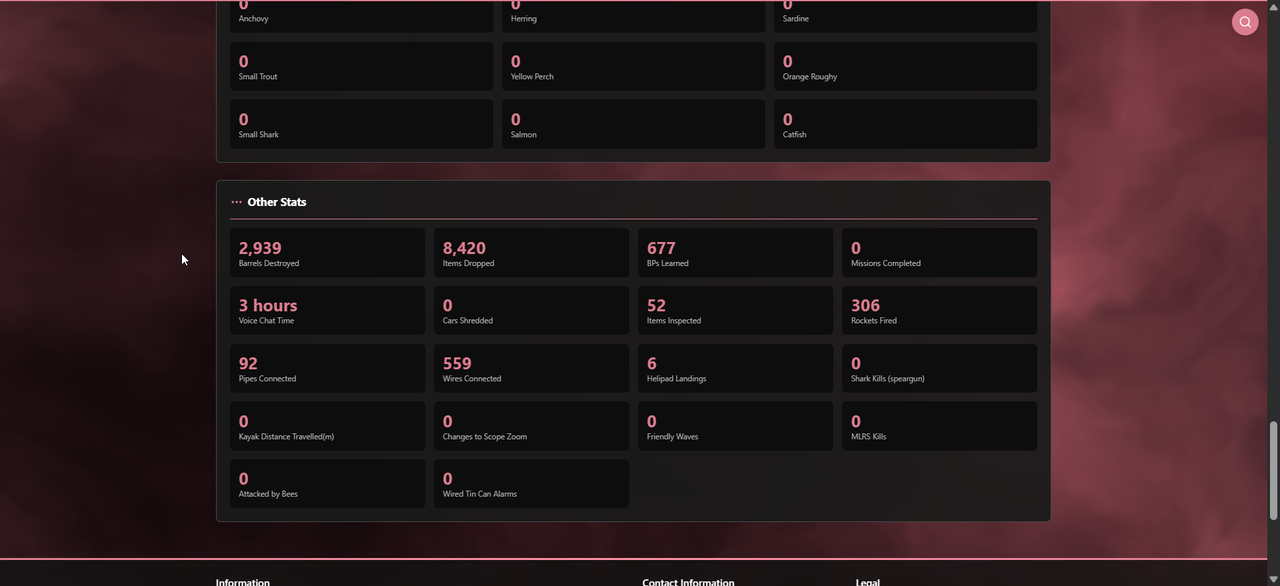Select the BPs Learned stat card
The height and width of the screenshot is (586, 1280).
click(x=735, y=253)
